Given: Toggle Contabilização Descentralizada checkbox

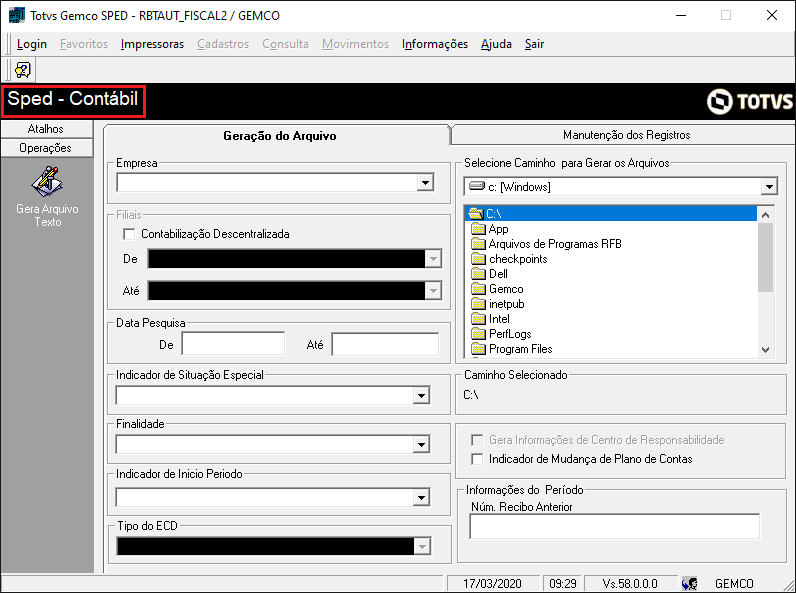Looking at the screenshot, I should [x=129, y=234].
